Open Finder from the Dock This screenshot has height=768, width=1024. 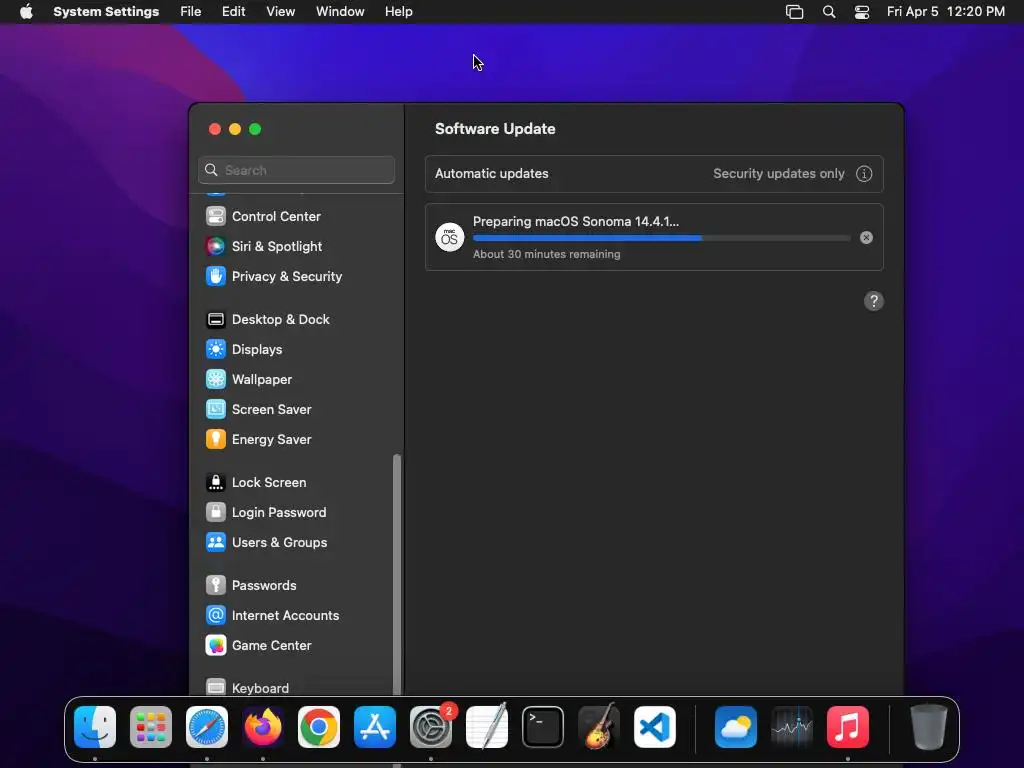pyautogui.click(x=95, y=727)
